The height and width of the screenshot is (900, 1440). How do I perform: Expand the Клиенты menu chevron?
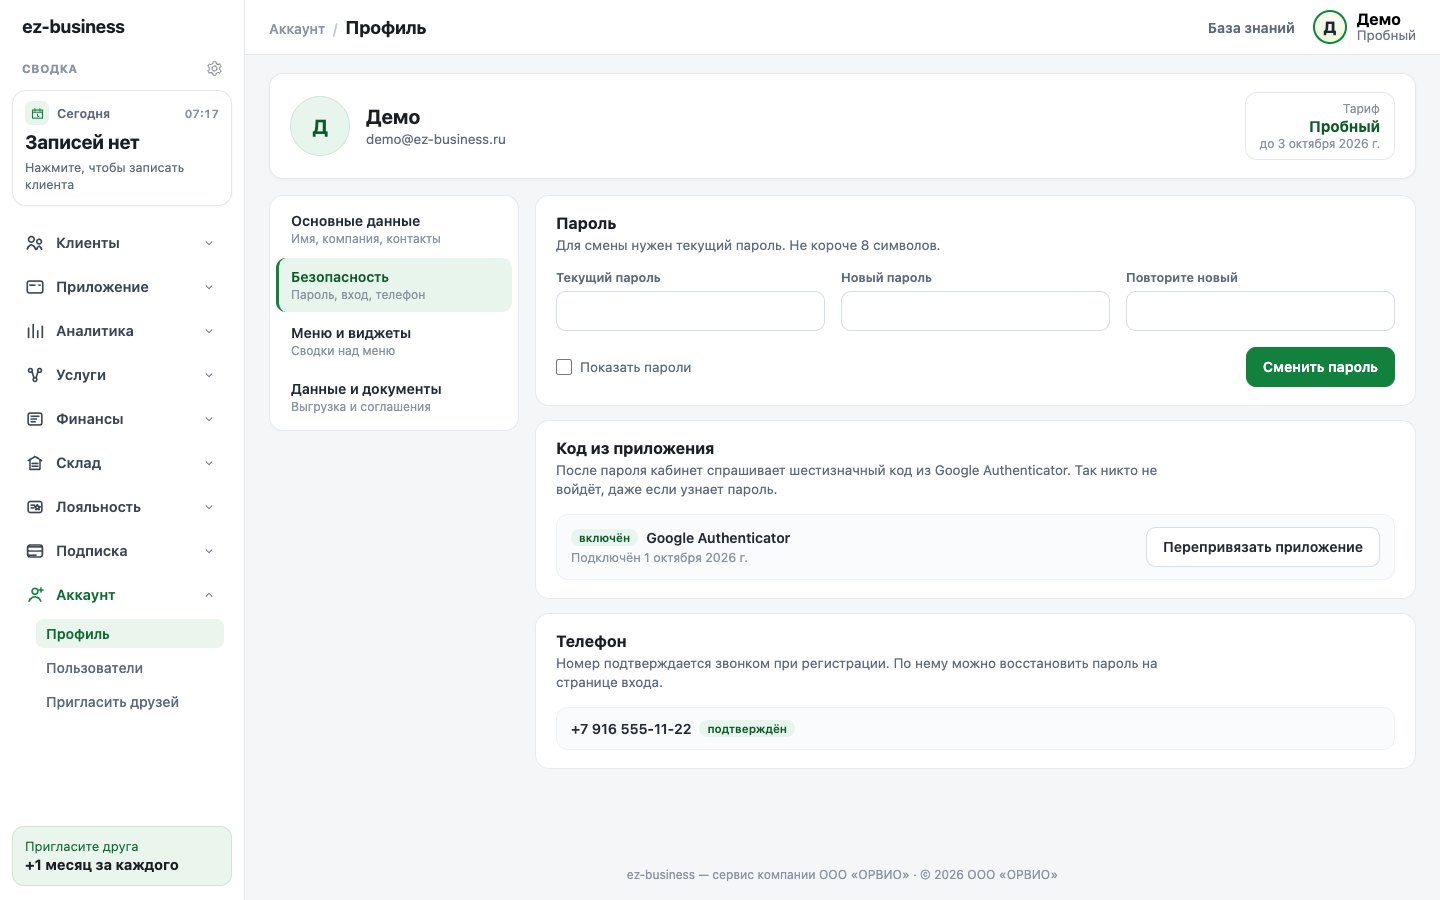coord(209,243)
